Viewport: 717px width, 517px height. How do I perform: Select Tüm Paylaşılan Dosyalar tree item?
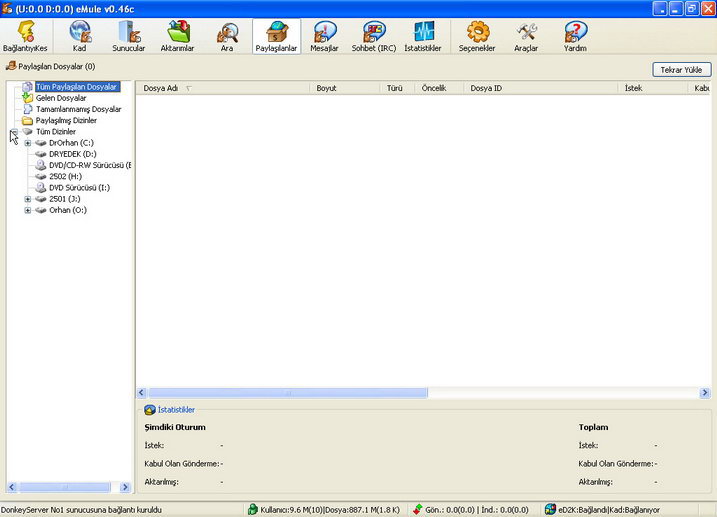tap(77, 86)
